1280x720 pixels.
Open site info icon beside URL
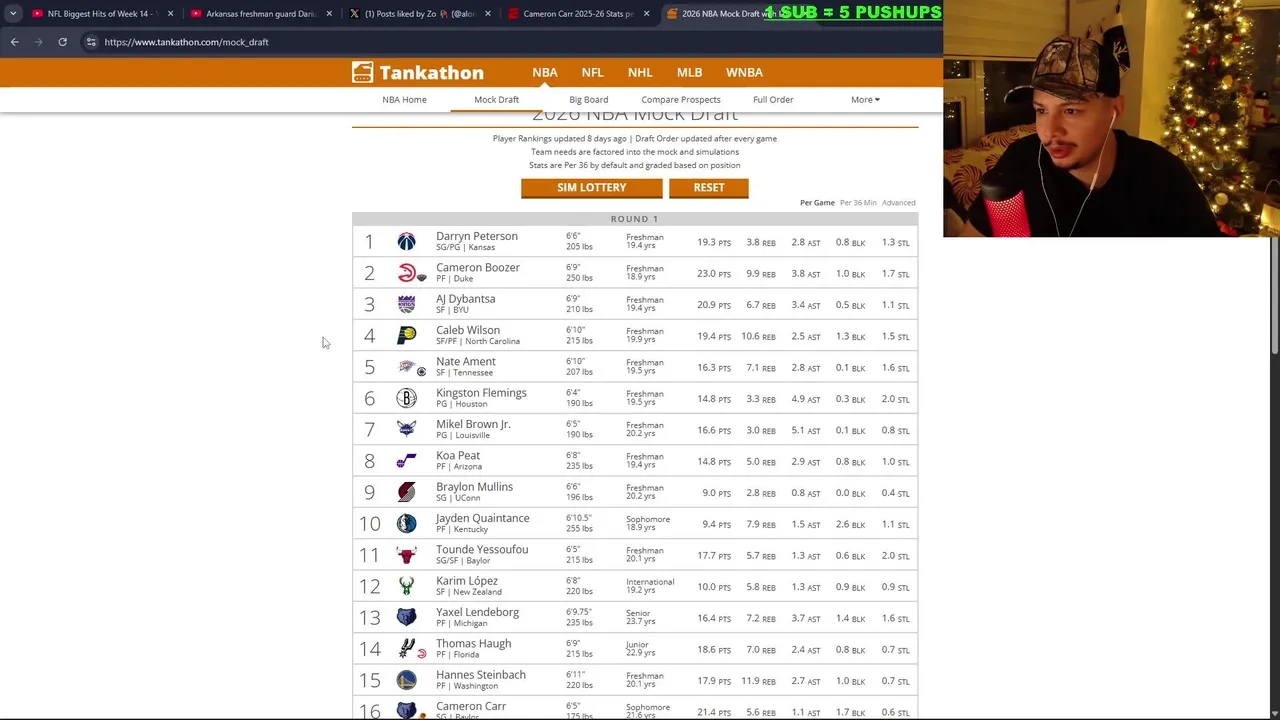point(90,42)
